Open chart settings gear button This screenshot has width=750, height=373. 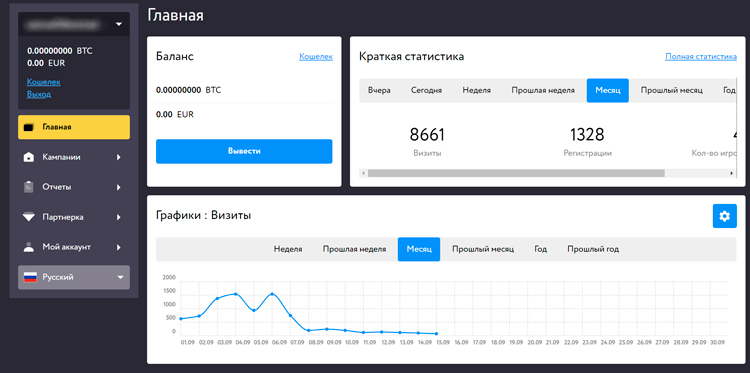click(x=725, y=216)
